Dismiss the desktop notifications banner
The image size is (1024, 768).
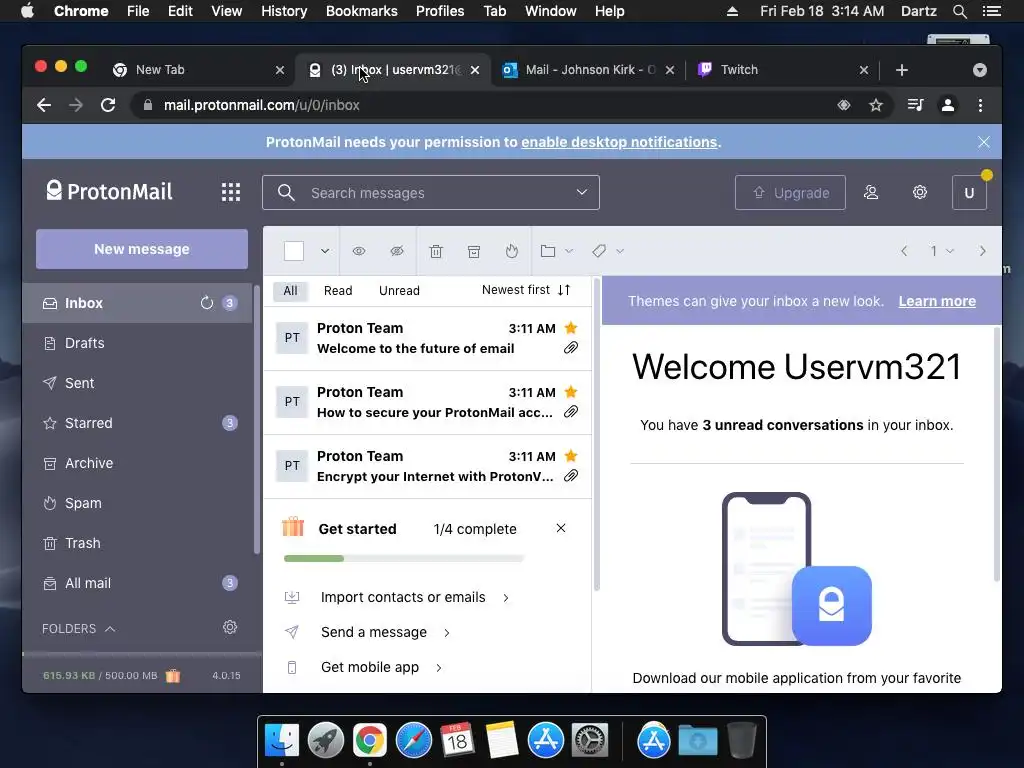click(984, 142)
